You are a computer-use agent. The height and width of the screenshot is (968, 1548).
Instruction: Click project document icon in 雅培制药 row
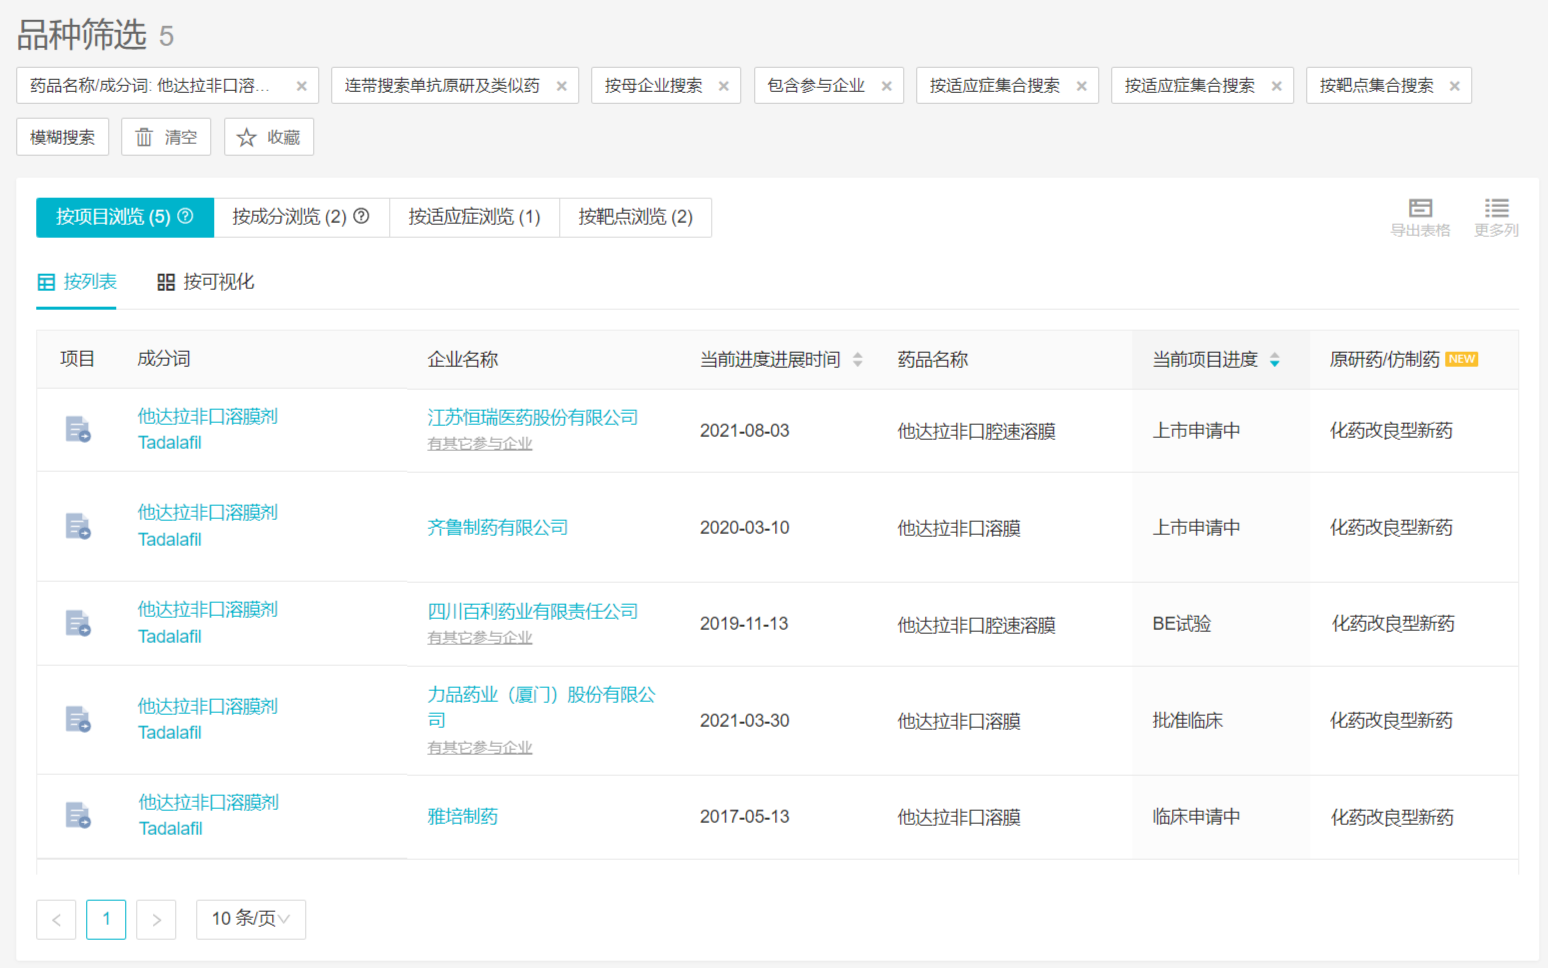pos(78,816)
